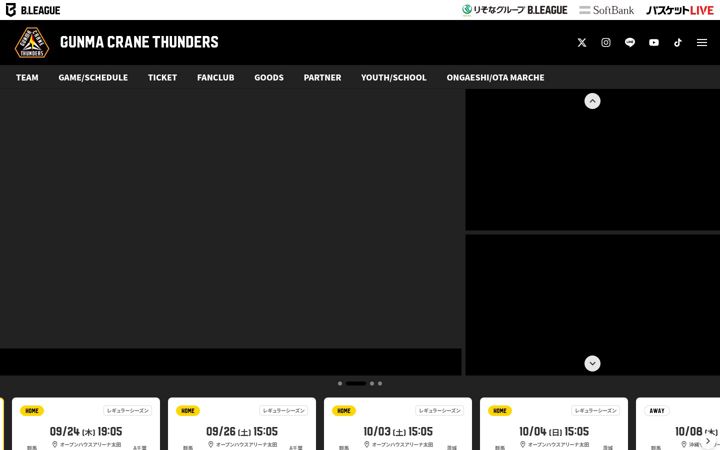Open the ONGAESHI/OTA MARCHE menu
Screen dimensions: 720x450
click(495, 77)
